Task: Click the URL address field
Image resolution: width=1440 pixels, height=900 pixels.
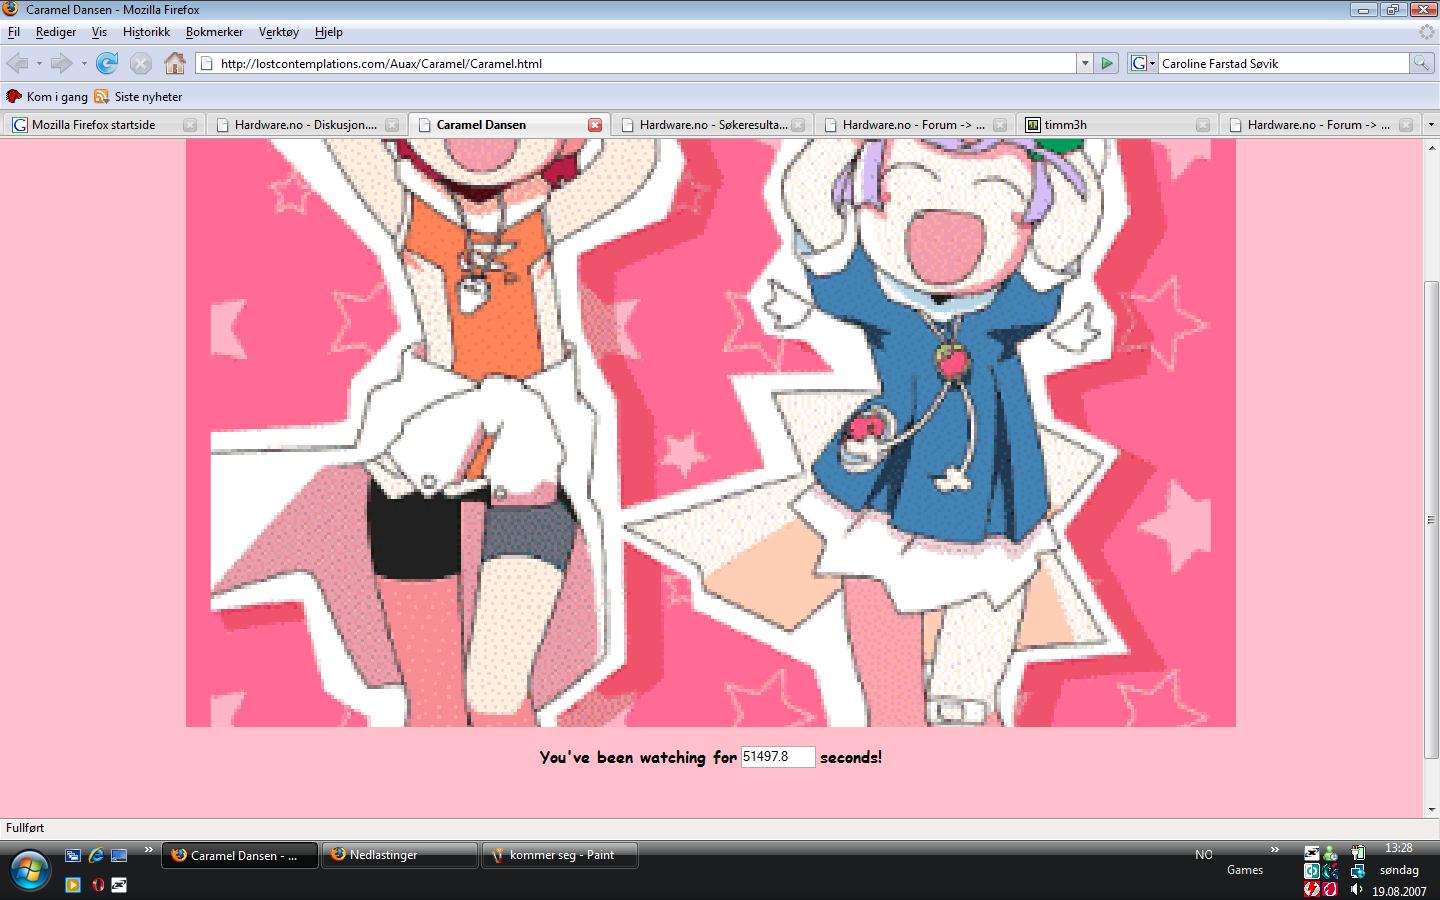Action: [x=646, y=63]
